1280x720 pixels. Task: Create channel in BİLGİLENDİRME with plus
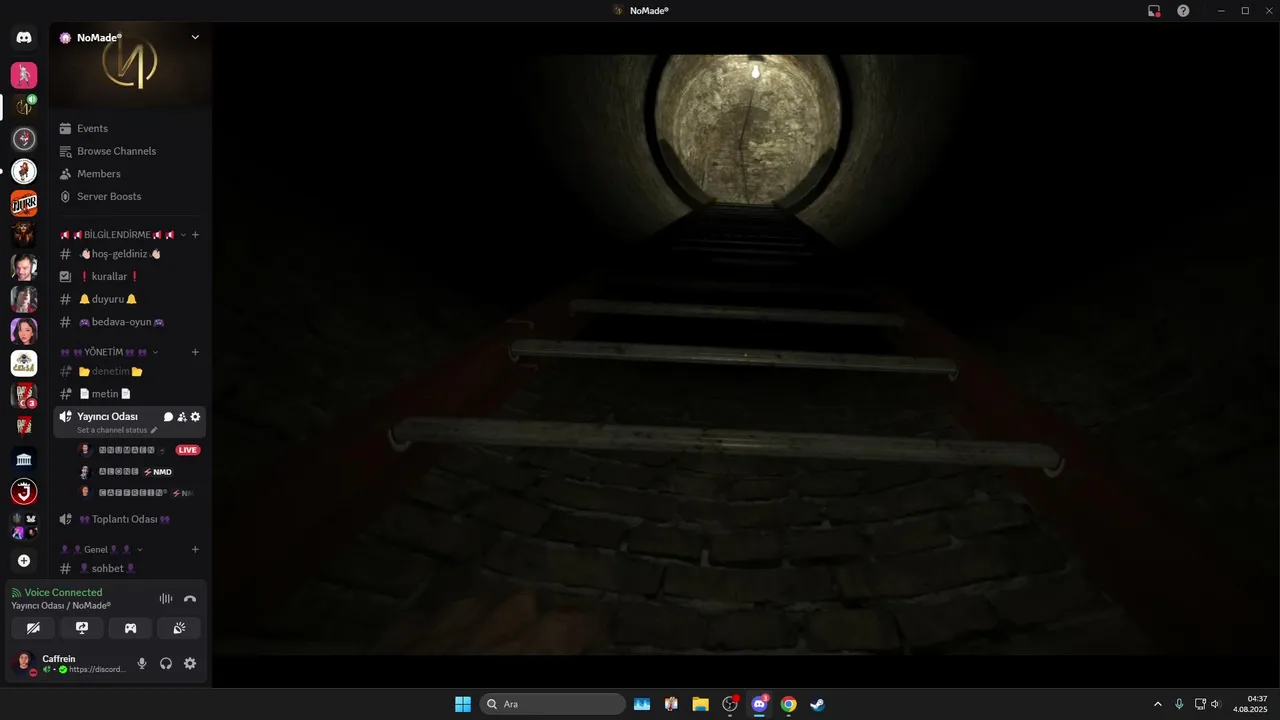[x=195, y=235]
